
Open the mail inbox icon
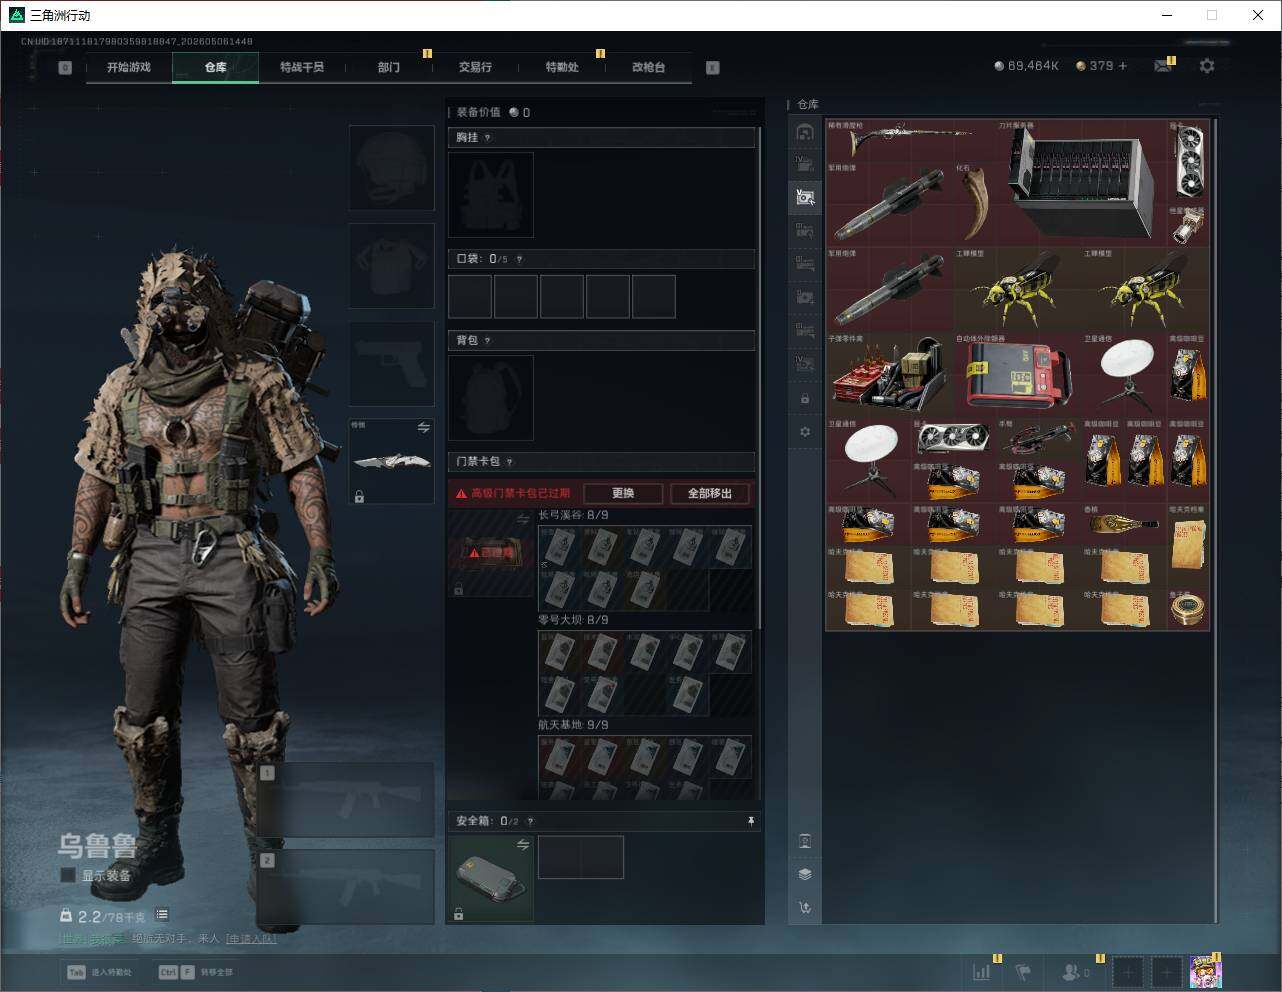pyautogui.click(x=1163, y=66)
